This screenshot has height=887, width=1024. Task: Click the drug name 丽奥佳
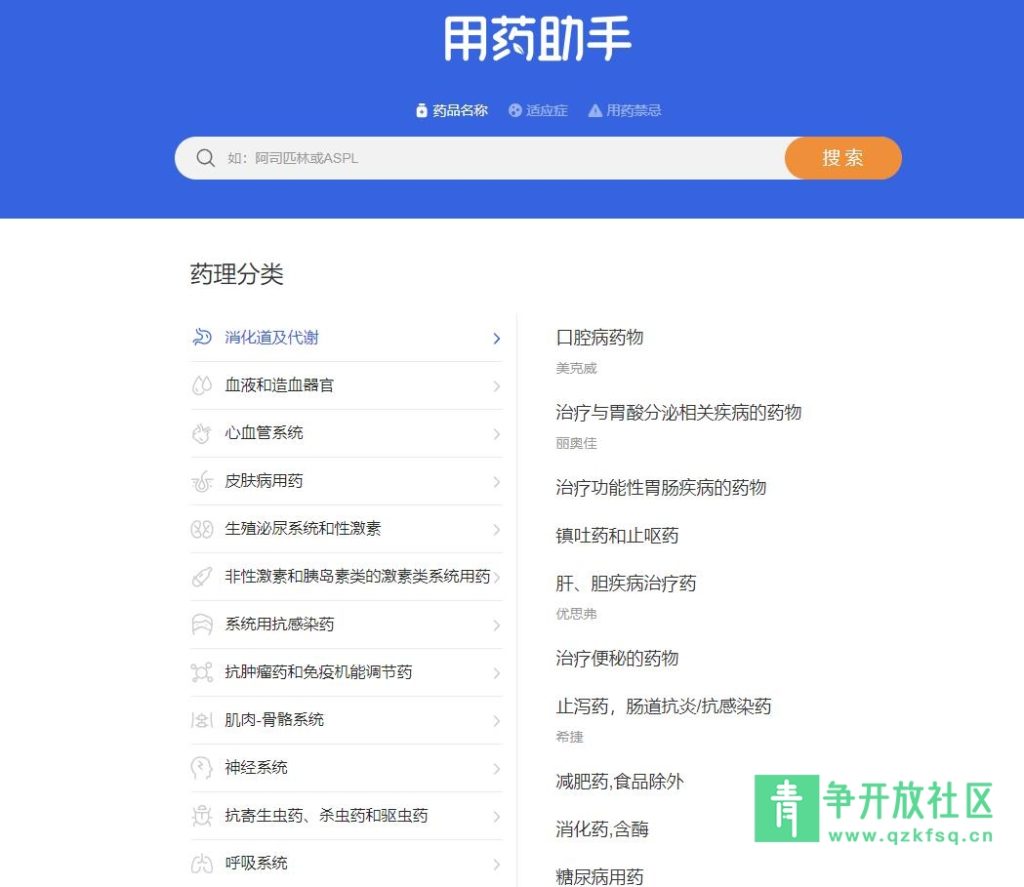pos(576,444)
